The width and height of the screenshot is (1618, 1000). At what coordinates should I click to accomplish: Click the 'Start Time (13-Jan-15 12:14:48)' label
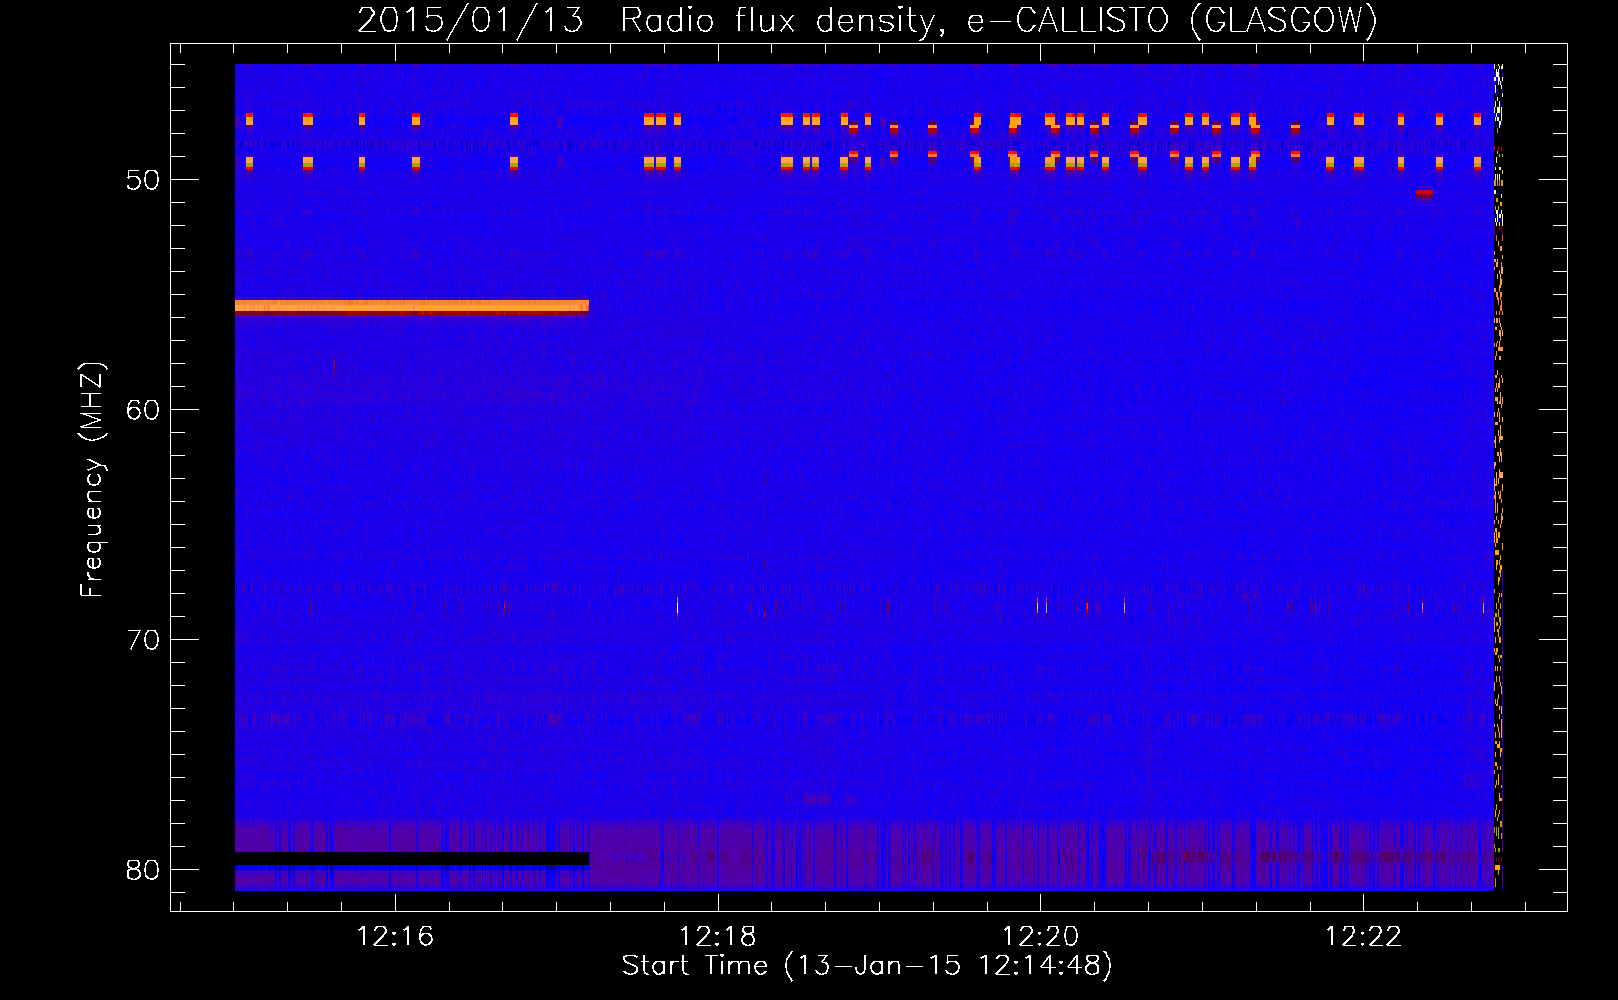pyautogui.click(x=867, y=965)
